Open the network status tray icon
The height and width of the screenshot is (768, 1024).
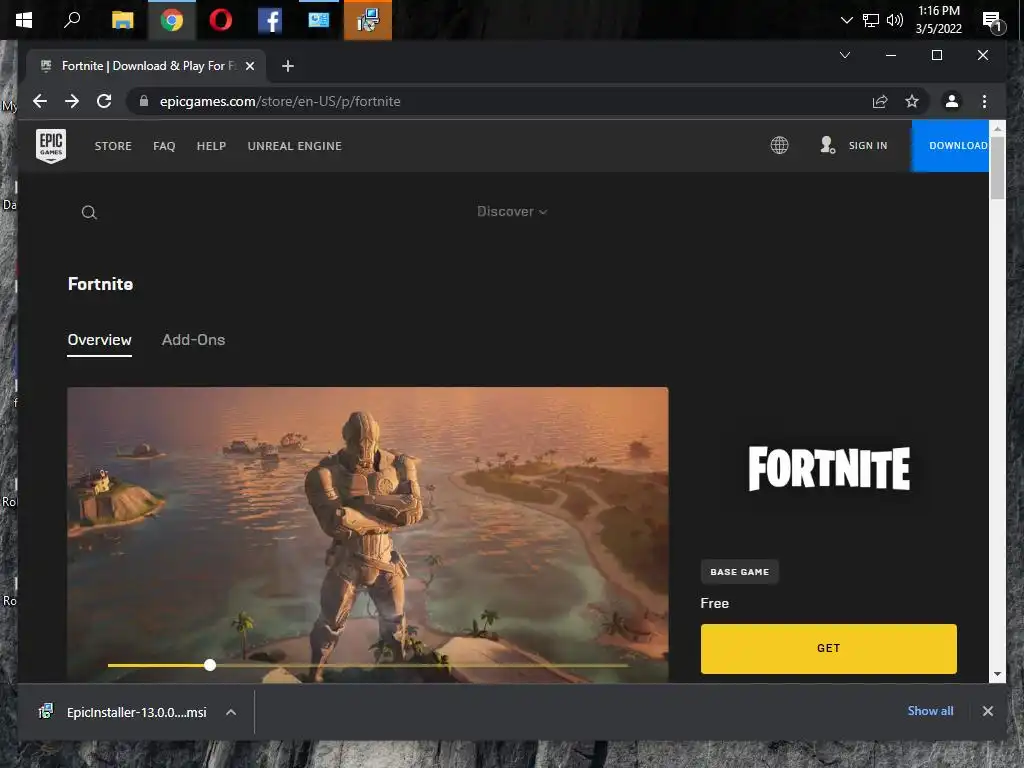click(871, 20)
